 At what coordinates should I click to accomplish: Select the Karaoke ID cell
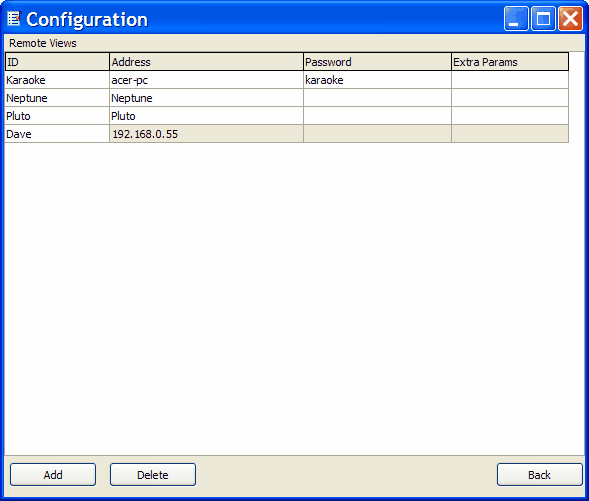pos(57,80)
